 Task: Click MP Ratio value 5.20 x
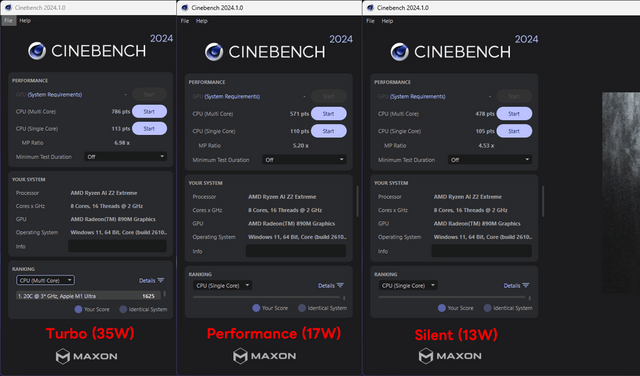pyautogui.click(x=301, y=146)
